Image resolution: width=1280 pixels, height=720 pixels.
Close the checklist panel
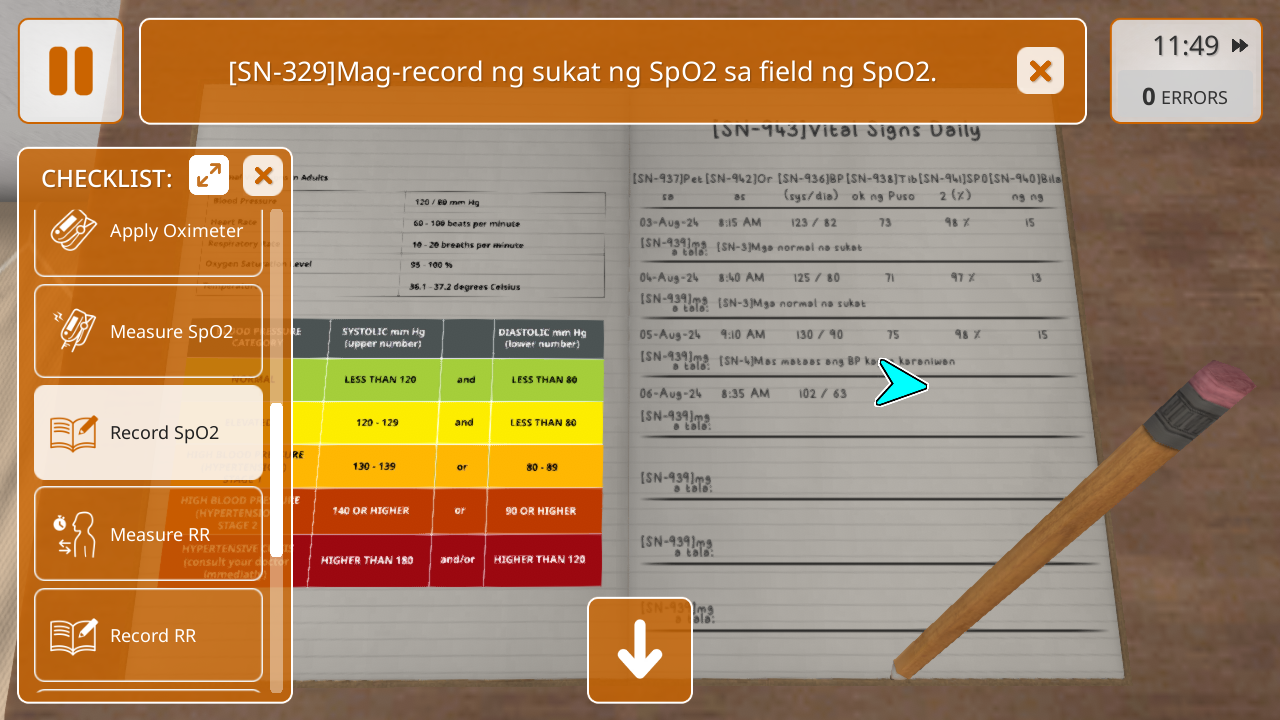pos(263,176)
